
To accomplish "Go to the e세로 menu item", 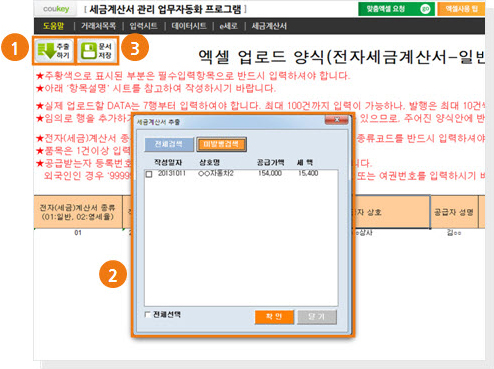I will coord(229,26).
